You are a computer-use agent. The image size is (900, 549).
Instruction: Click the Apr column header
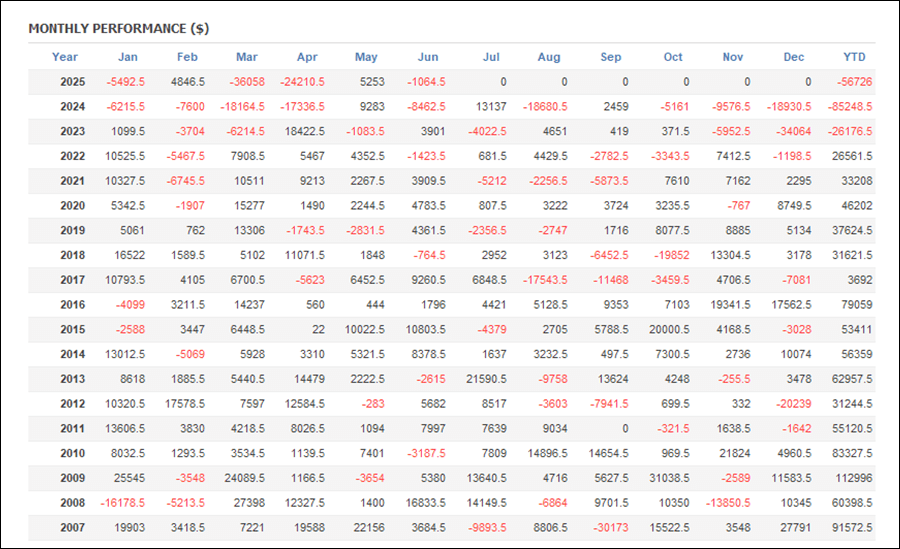click(x=307, y=57)
